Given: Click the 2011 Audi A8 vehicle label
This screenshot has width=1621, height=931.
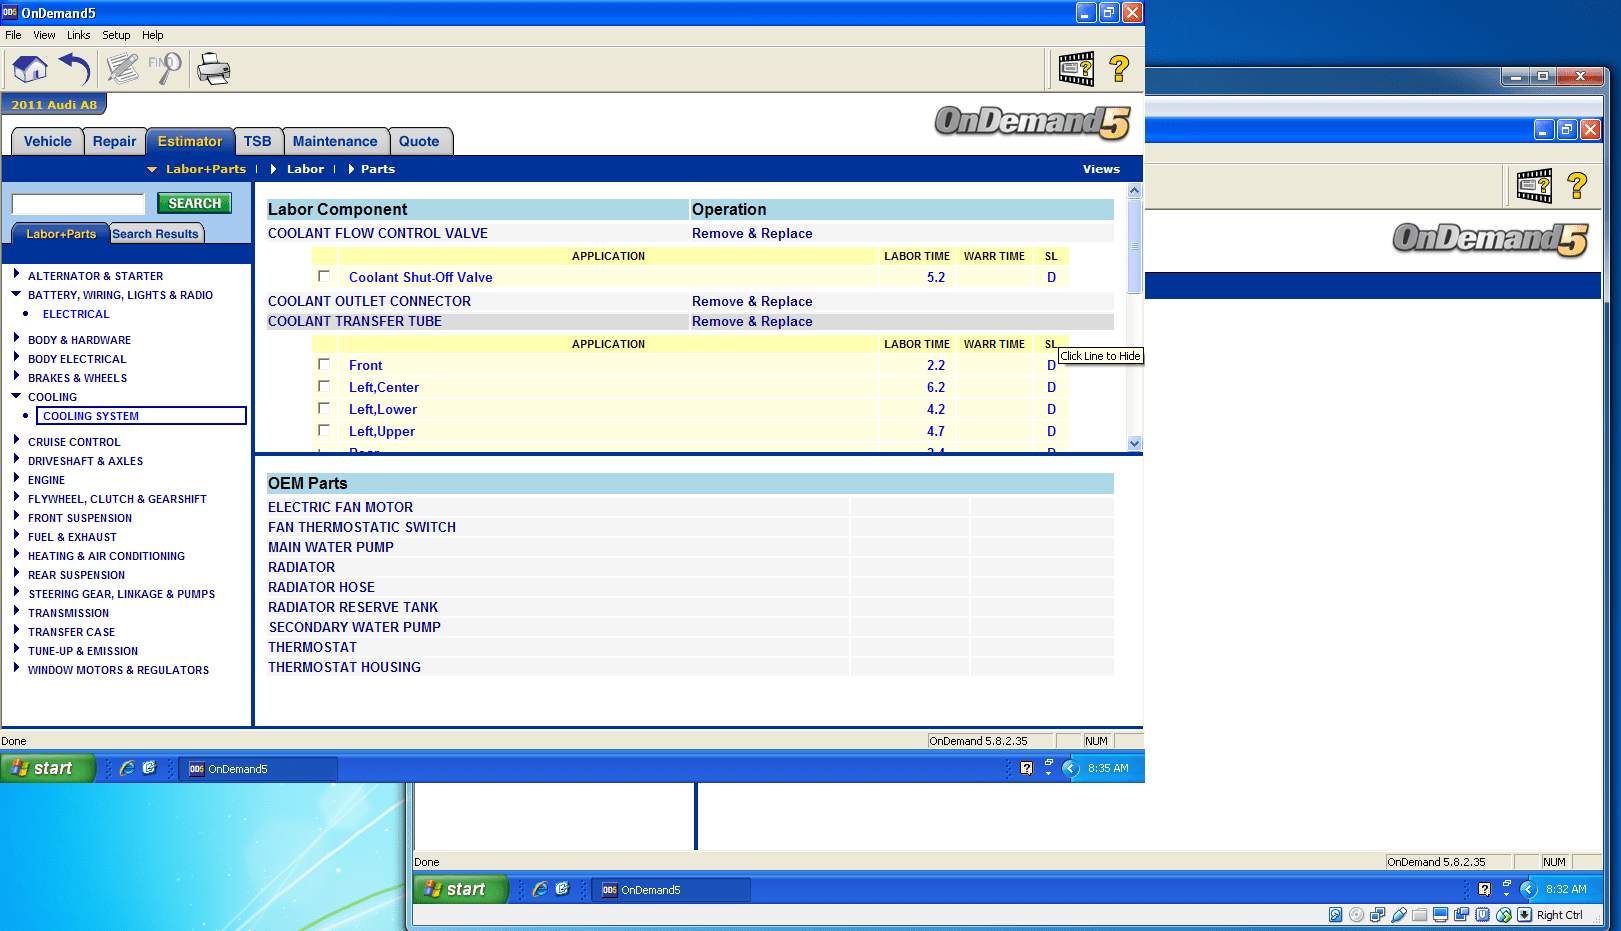Looking at the screenshot, I should pos(54,105).
